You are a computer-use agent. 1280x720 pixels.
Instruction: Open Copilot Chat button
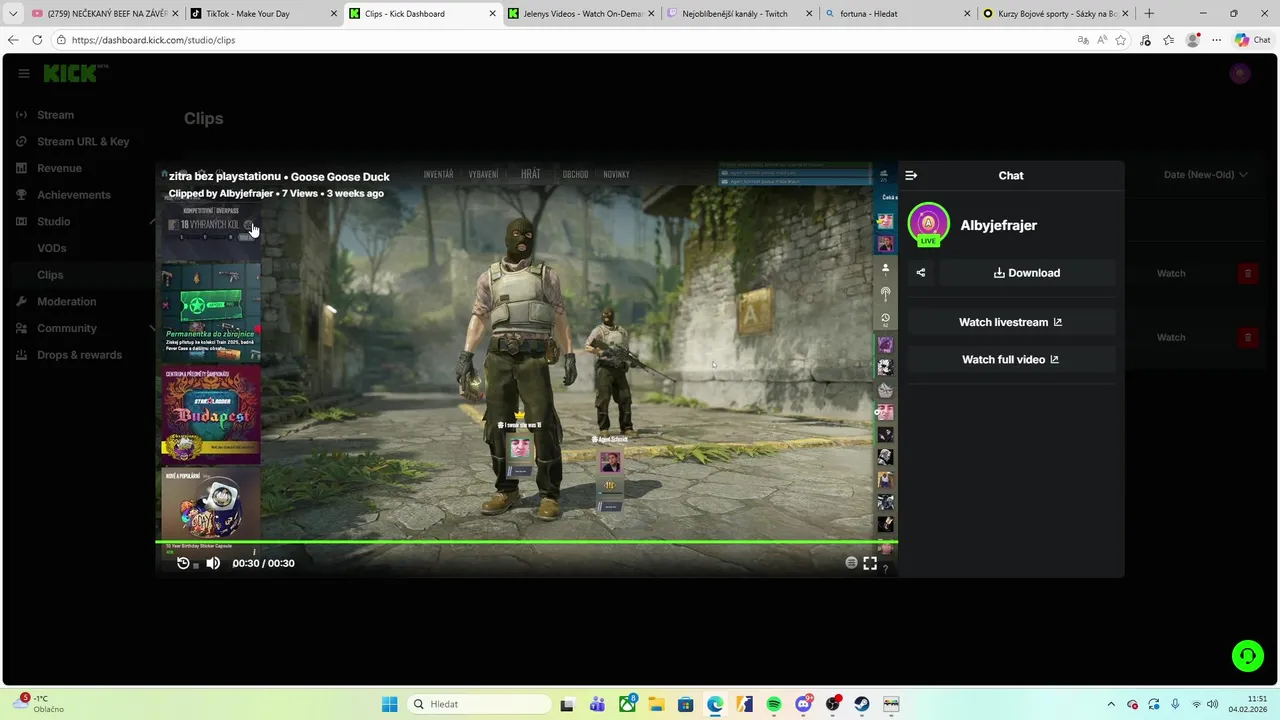[x=1253, y=40]
